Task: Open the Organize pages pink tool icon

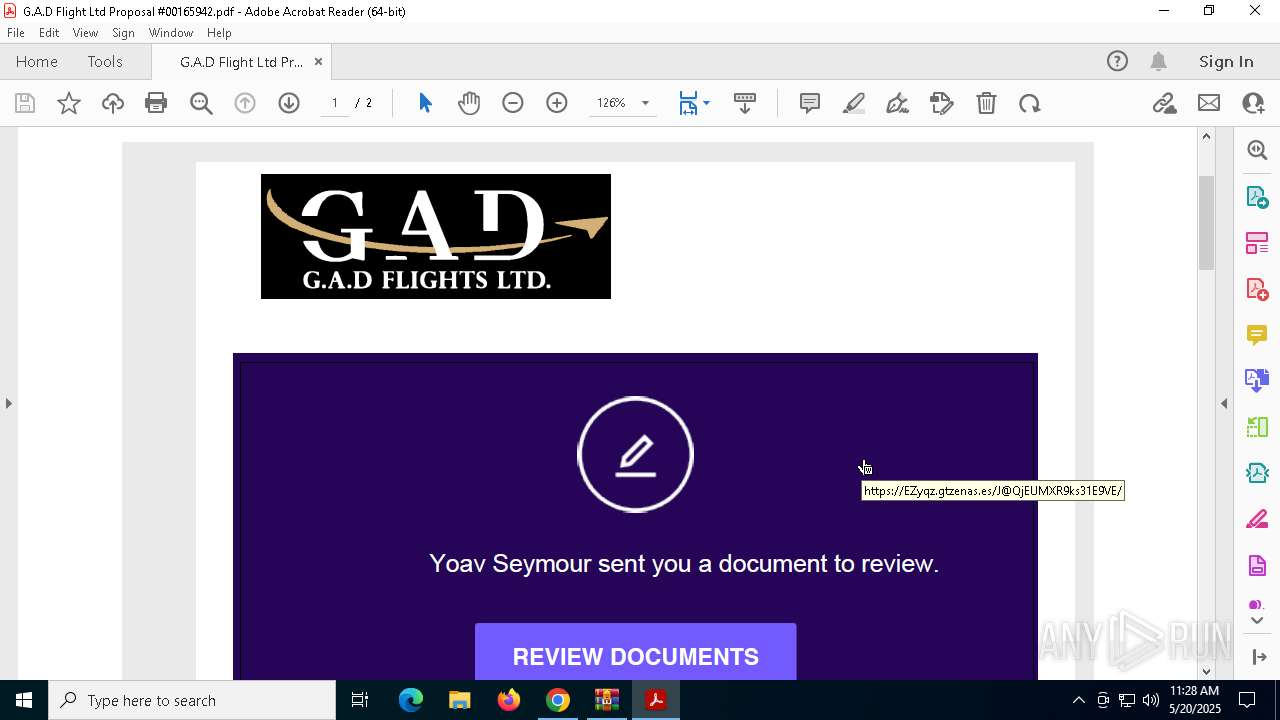Action: [1257, 243]
